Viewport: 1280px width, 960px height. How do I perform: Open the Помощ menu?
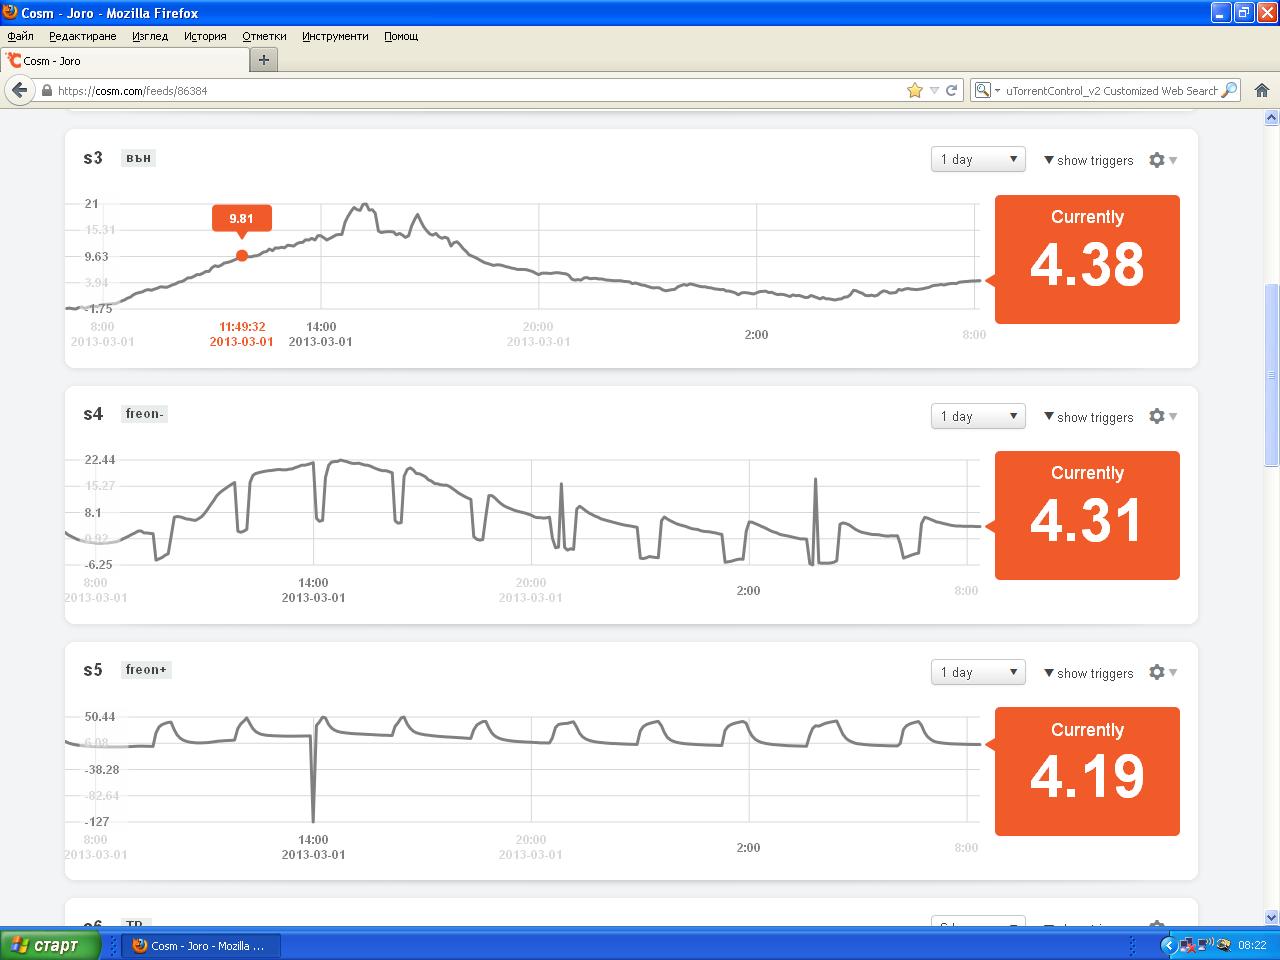tap(401, 36)
